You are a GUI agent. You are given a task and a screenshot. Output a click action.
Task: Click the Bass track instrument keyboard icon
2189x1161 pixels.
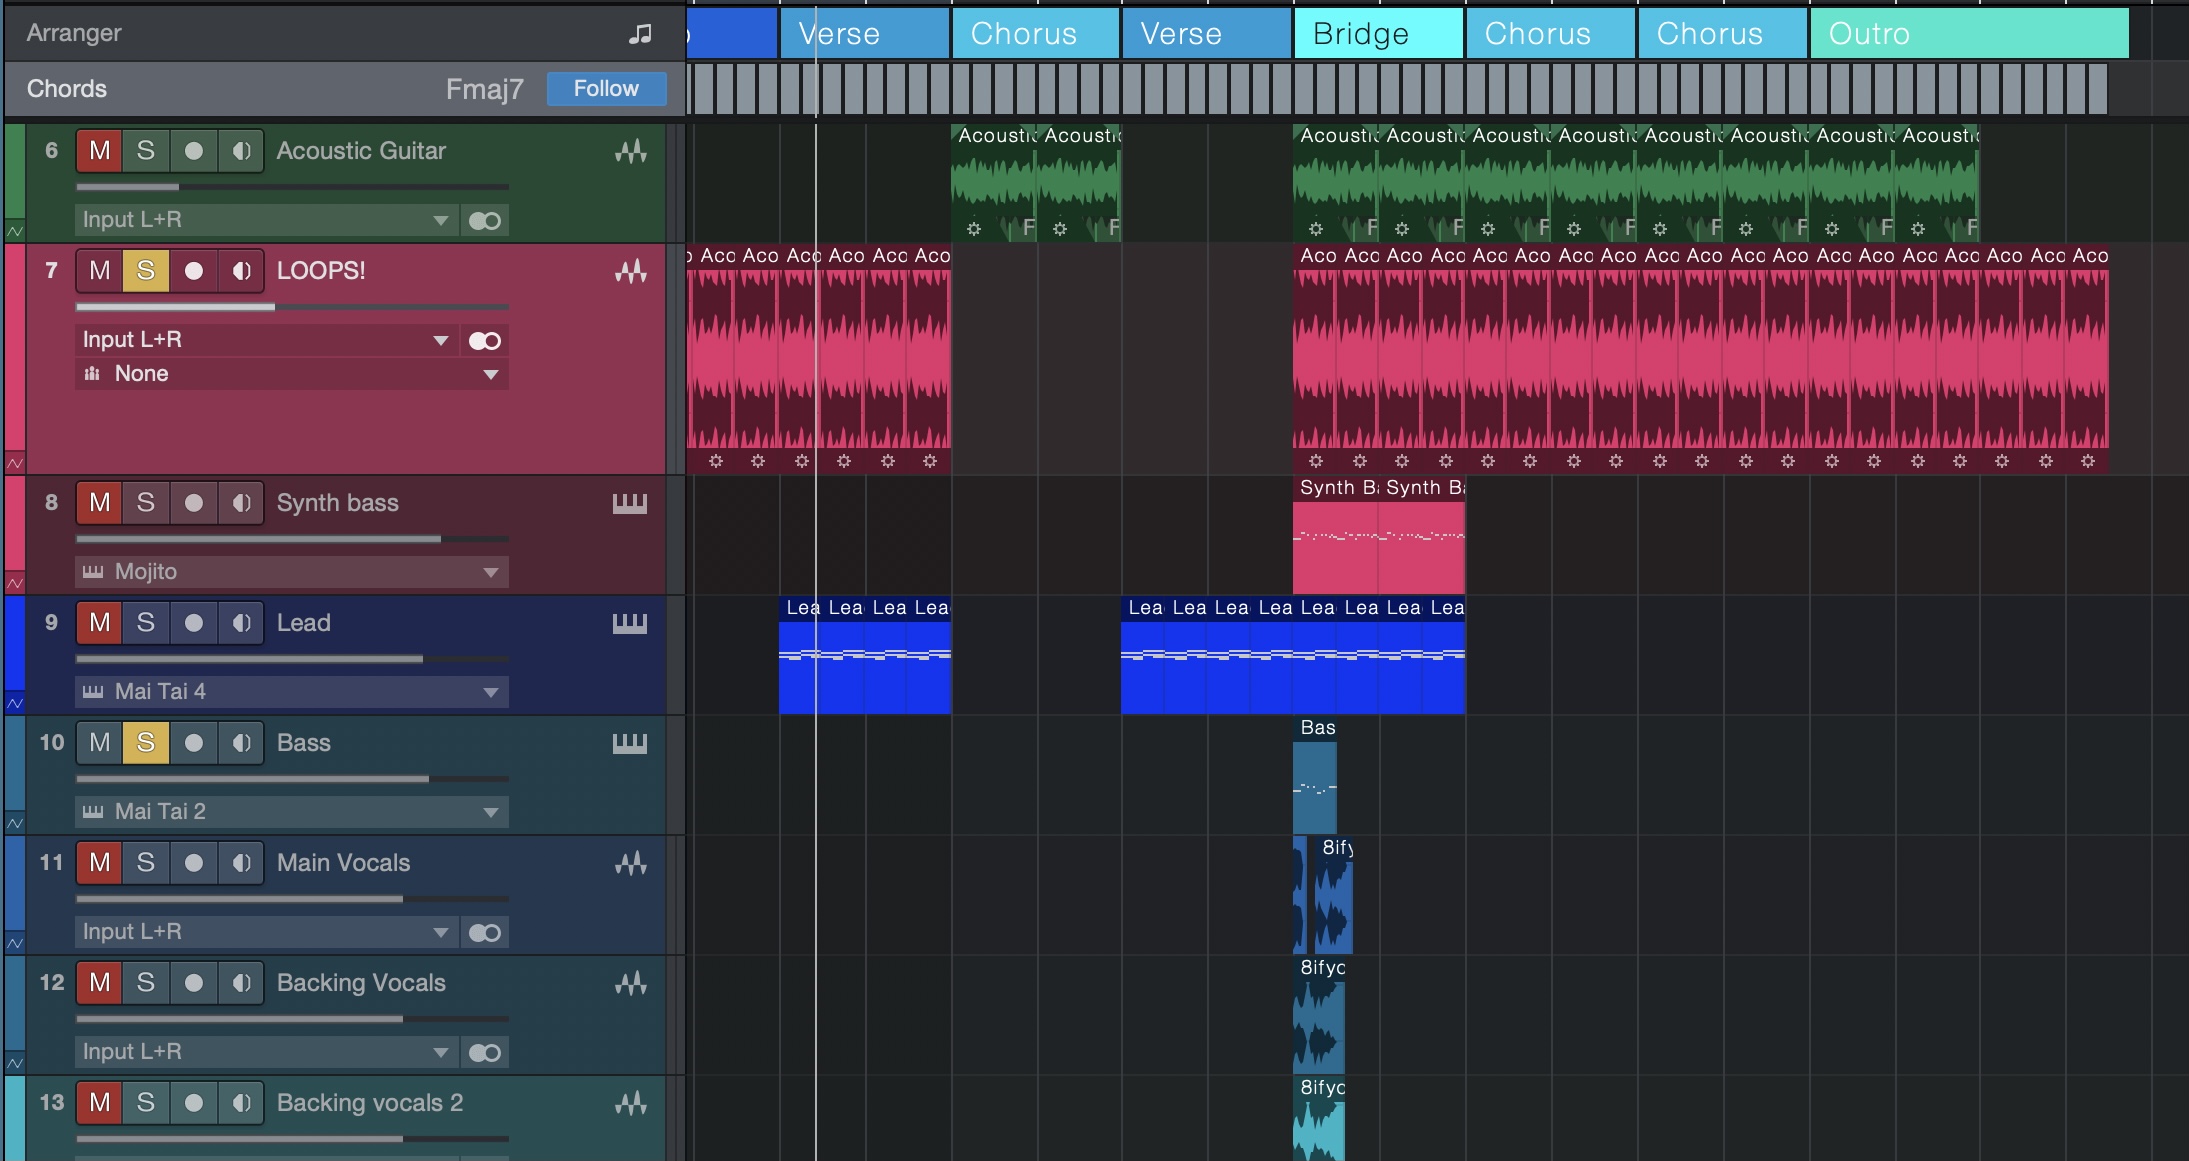click(x=629, y=743)
